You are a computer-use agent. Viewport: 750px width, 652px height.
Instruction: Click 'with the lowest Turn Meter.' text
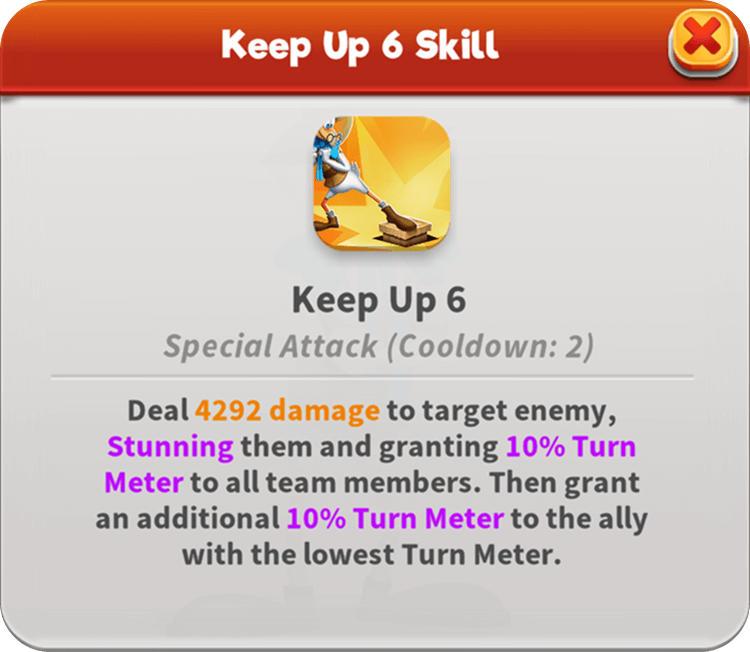coord(372,555)
